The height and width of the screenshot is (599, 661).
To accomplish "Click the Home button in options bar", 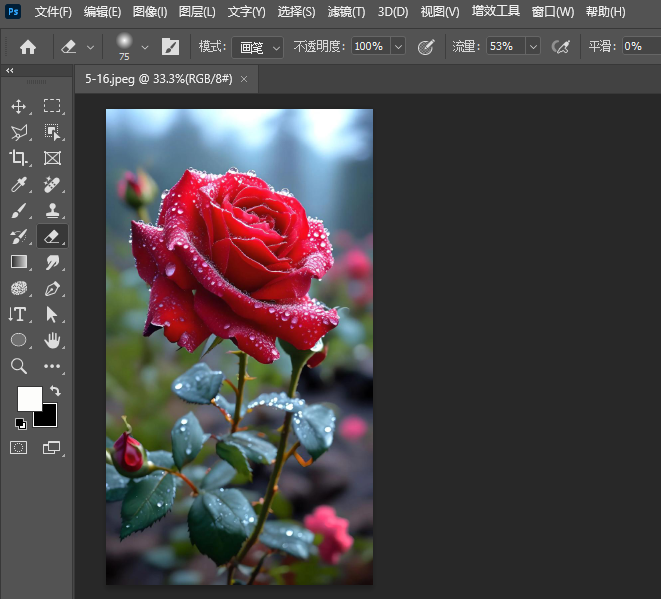I will 28,47.
